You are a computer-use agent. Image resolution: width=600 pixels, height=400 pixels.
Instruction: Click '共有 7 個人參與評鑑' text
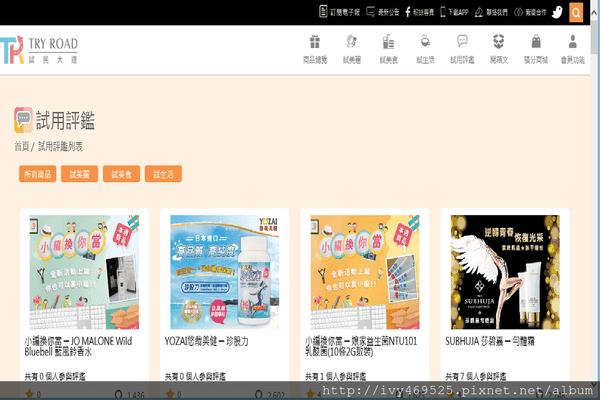(476, 376)
